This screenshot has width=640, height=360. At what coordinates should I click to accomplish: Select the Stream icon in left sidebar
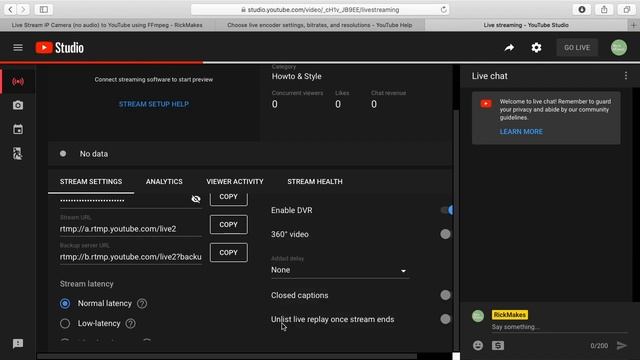point(18,82)
